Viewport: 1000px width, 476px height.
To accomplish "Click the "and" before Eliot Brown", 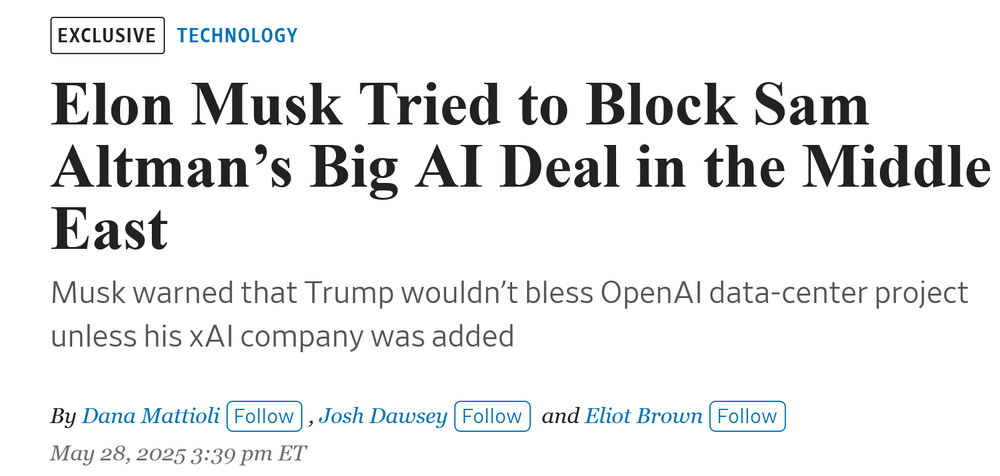I will [560, 416].
